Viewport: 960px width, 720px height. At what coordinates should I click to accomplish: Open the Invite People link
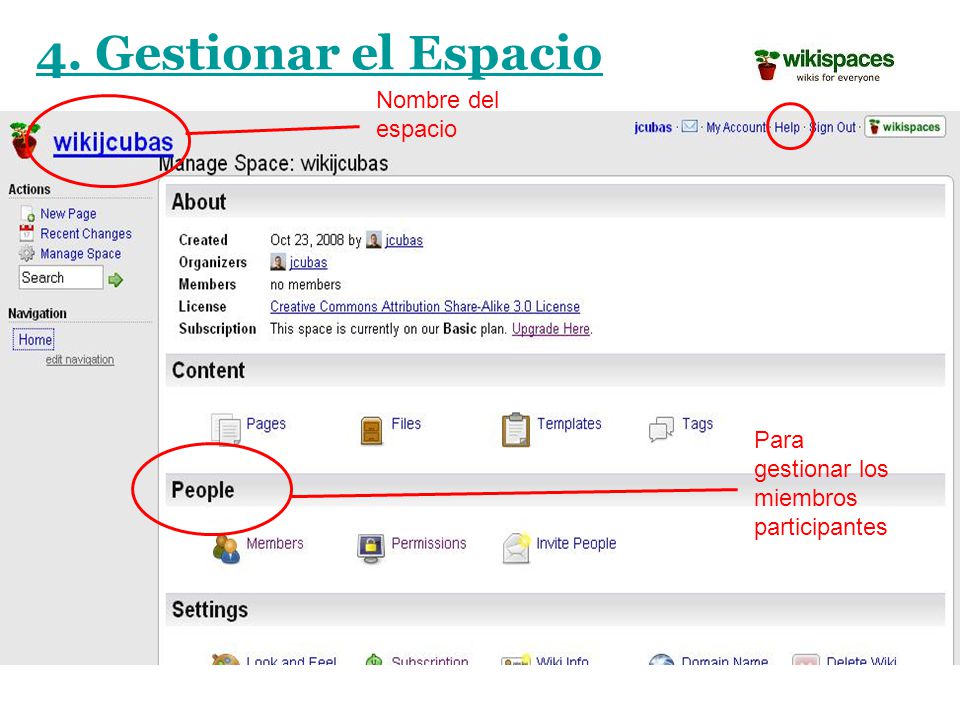pyautogui.click(x=576, y=543)
